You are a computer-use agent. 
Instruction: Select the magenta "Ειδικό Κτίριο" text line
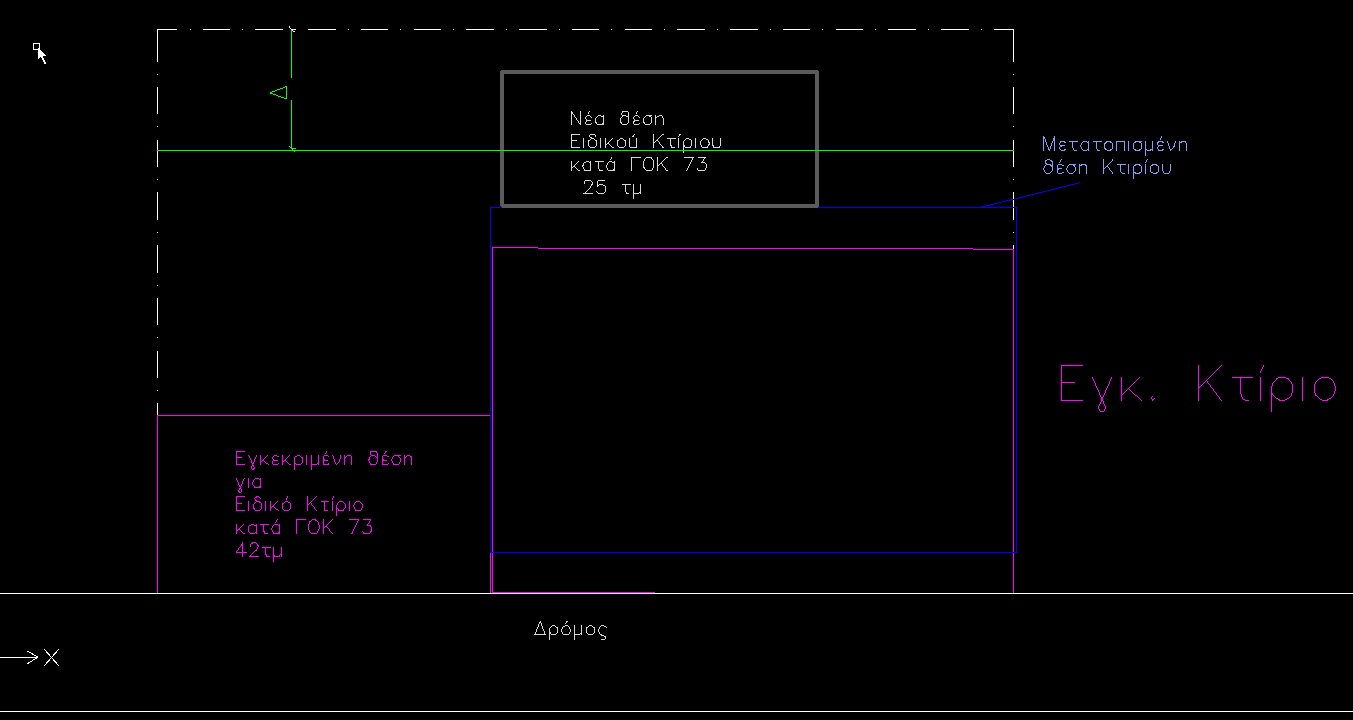click(299, 504)
